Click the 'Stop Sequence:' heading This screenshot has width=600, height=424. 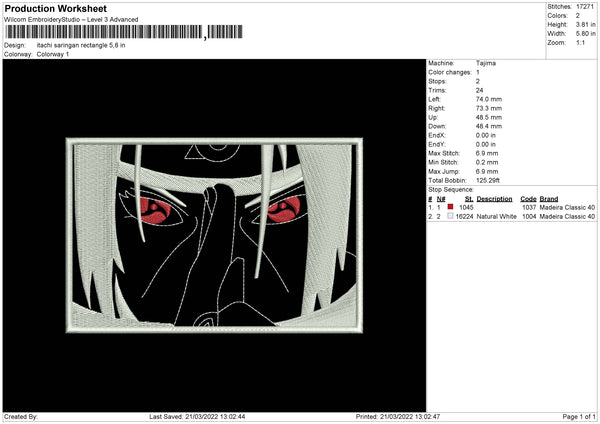point(451,190)
